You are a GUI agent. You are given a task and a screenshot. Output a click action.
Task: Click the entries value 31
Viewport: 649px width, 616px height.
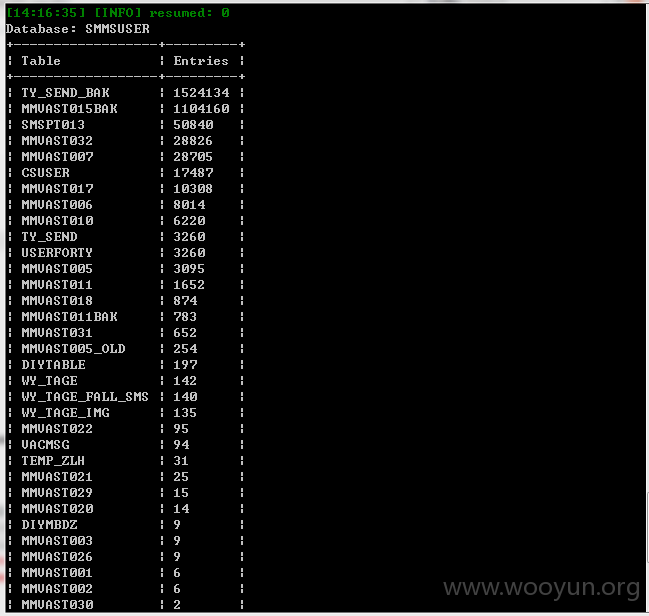pos(181,461)
